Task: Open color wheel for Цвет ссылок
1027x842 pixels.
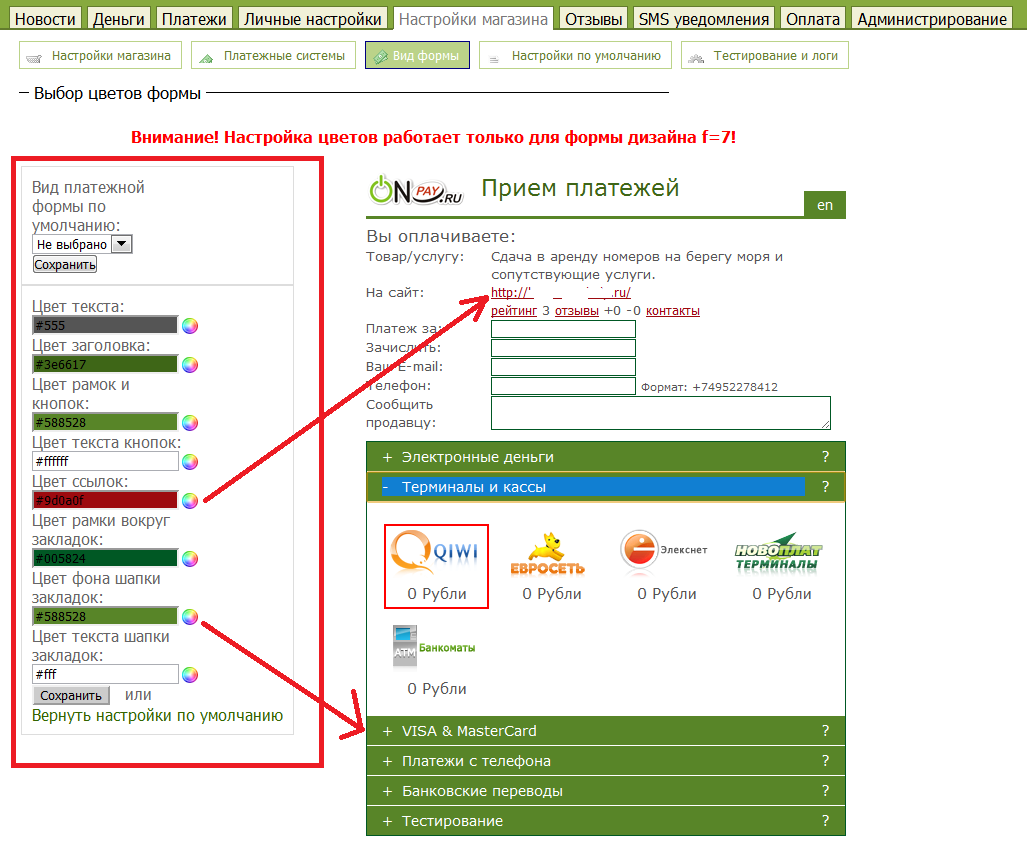Action: coord(189,500)
